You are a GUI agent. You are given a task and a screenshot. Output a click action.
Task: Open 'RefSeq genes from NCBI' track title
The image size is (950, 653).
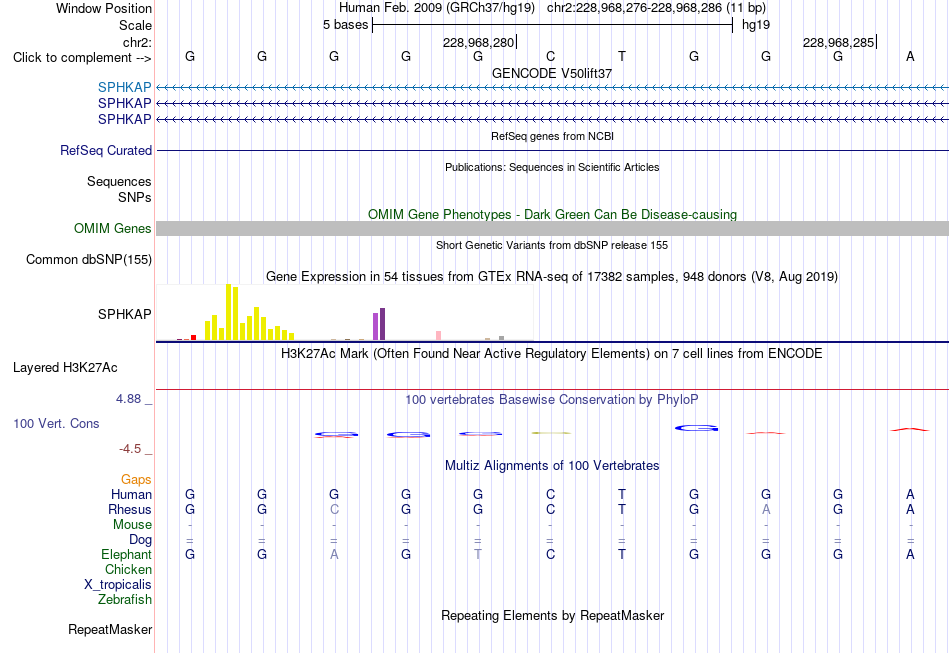[x=552, y=136]
